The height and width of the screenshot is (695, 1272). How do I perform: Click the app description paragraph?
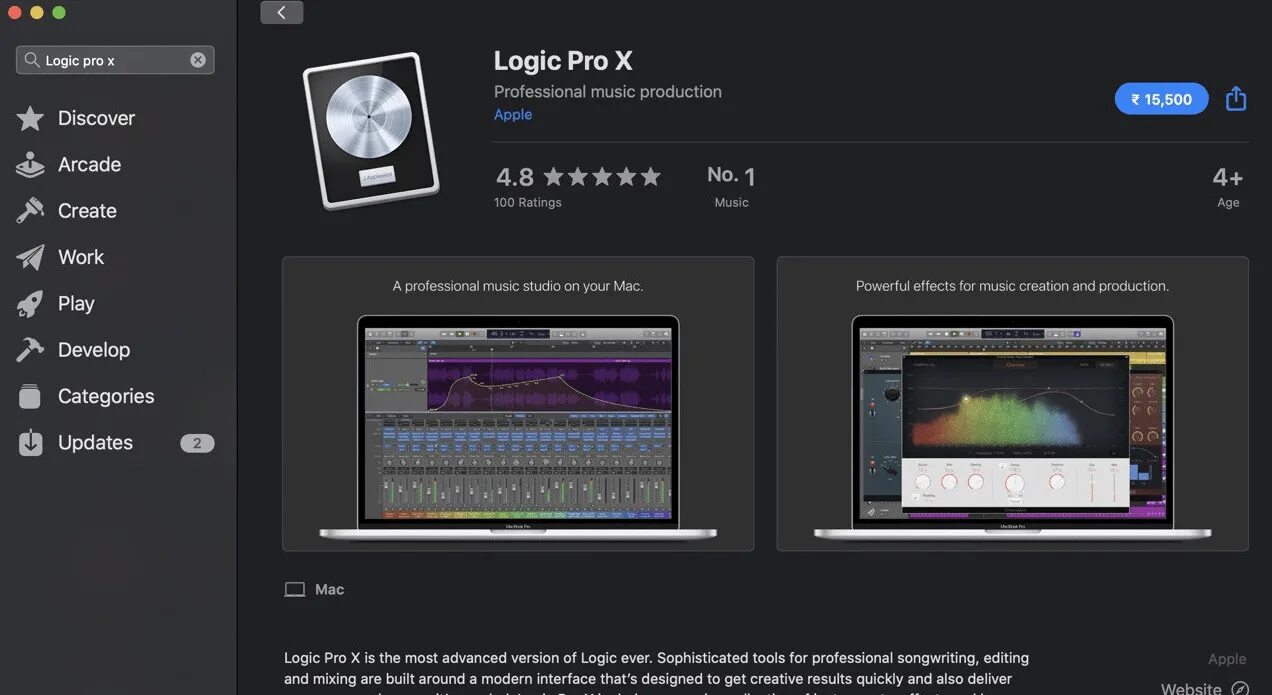[x=656, y=671]
